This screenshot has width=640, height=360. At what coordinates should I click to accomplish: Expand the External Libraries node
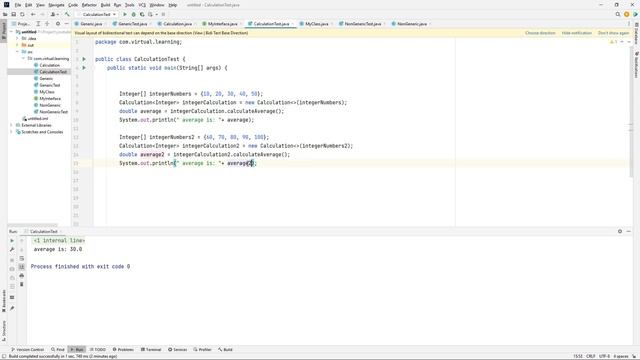tap(11, 125)
